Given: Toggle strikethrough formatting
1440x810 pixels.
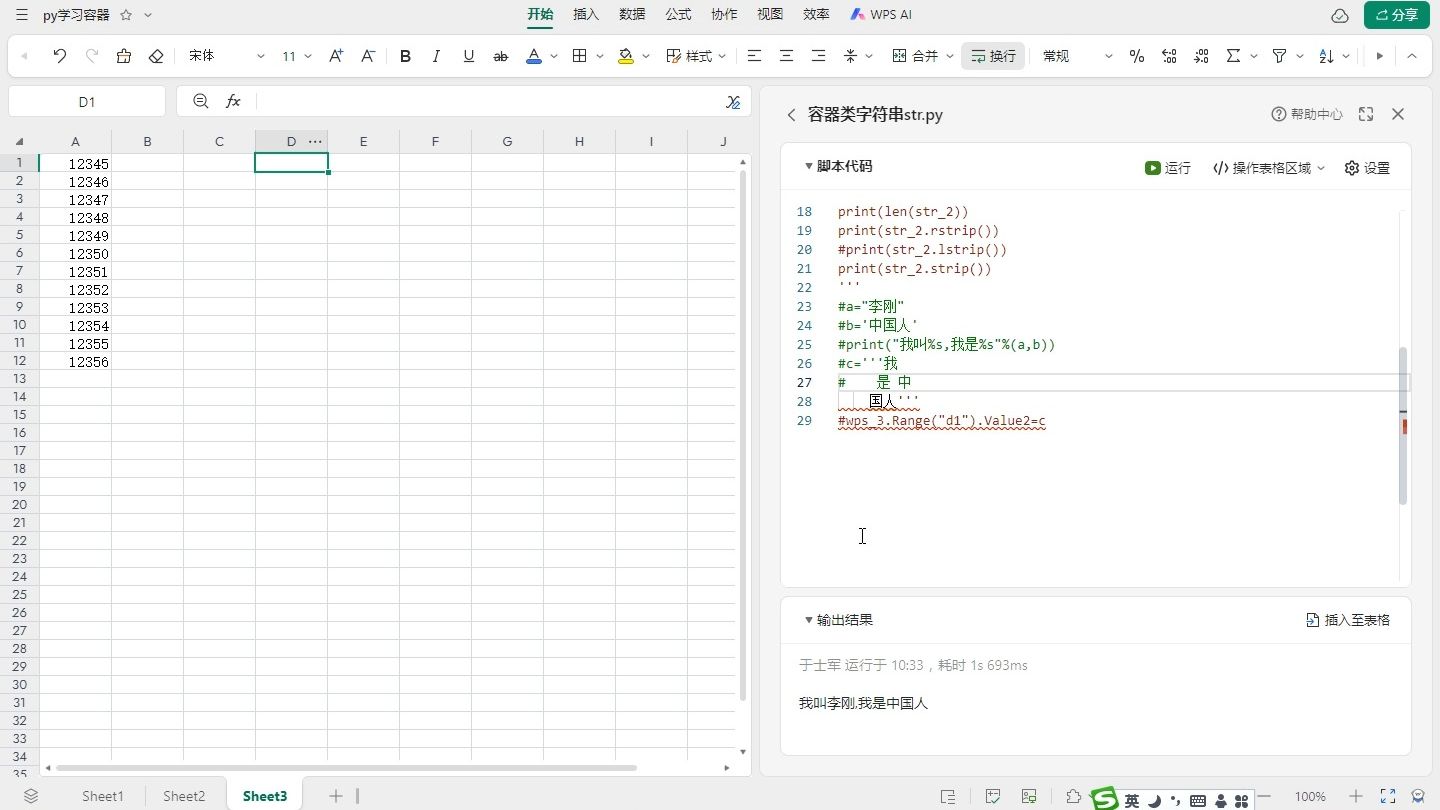Looking at the screenshot, I should (501, 56).
